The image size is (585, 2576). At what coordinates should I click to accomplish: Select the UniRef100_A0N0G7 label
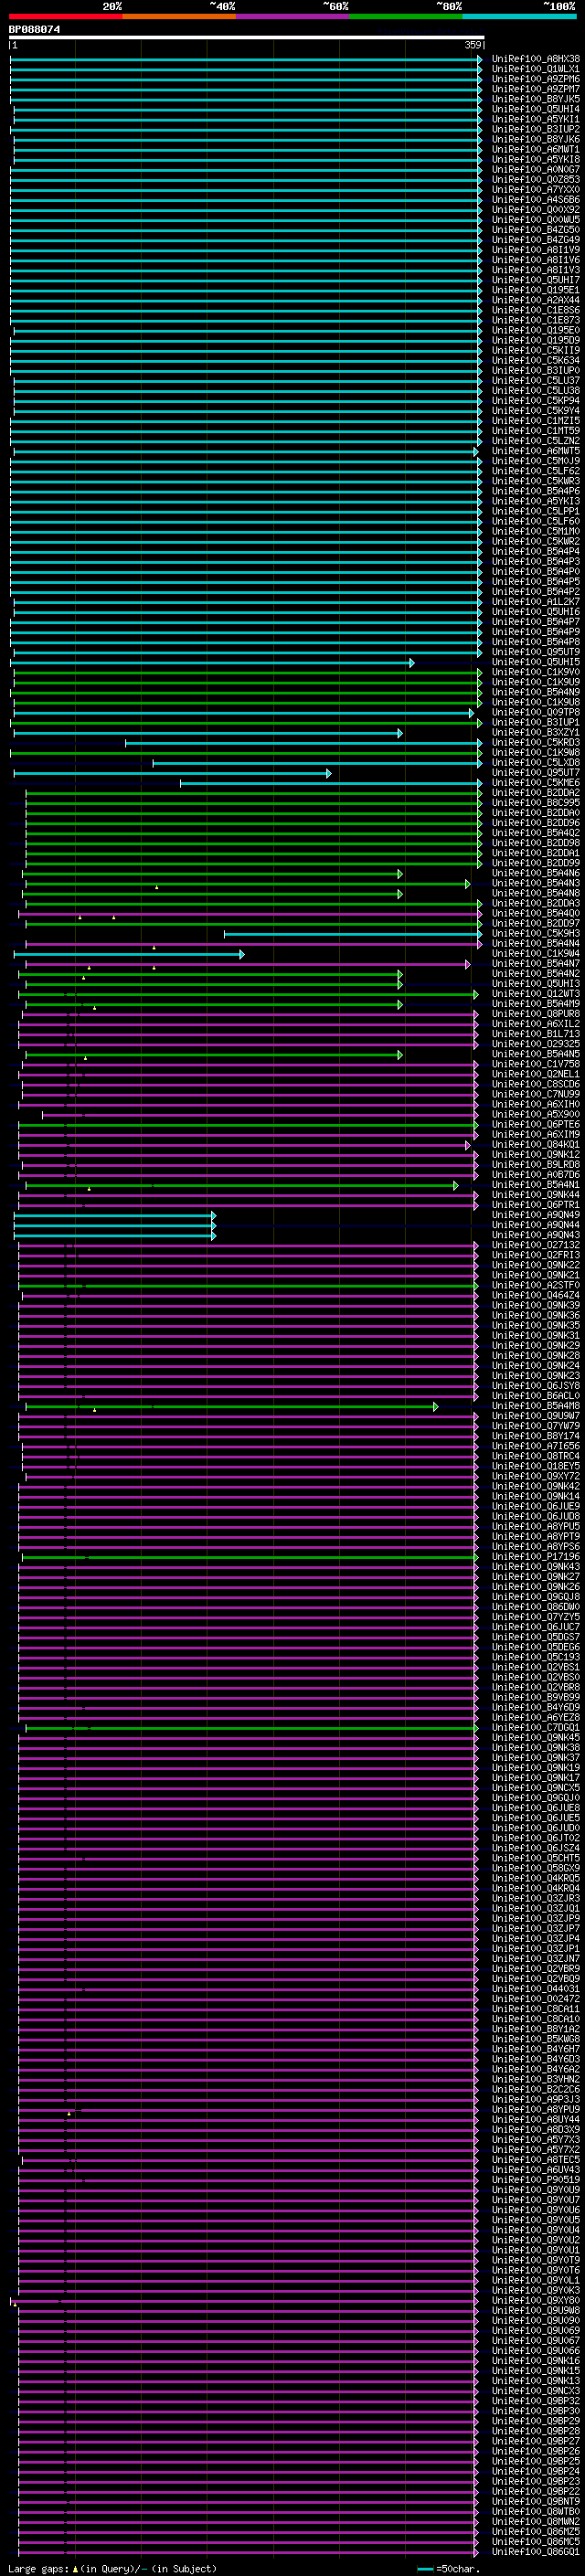pyautogui.click(x=535, y=169)
